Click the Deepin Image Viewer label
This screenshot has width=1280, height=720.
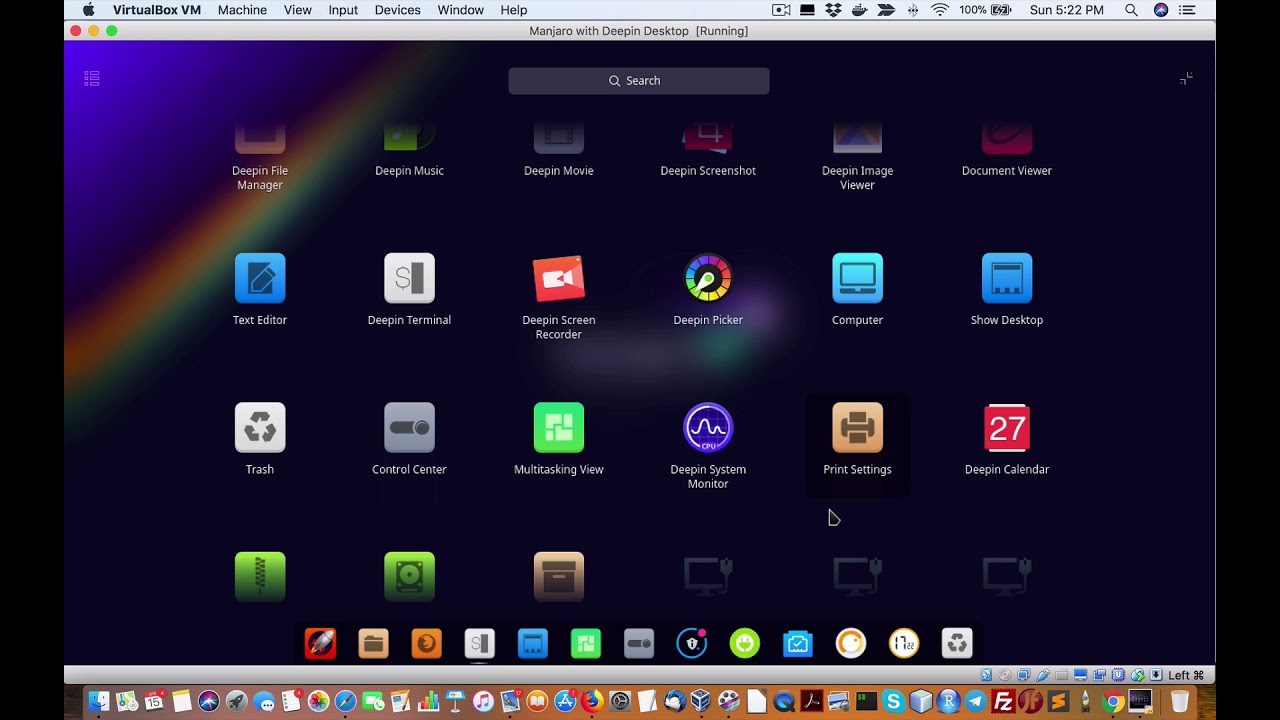857,178
